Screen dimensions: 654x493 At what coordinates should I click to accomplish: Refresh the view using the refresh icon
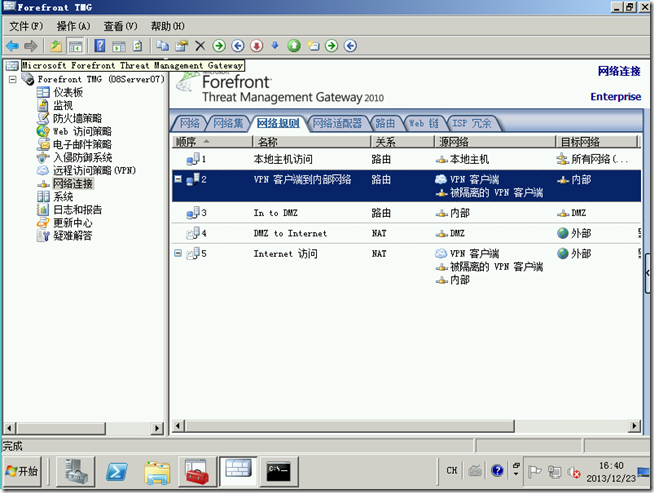138,46
